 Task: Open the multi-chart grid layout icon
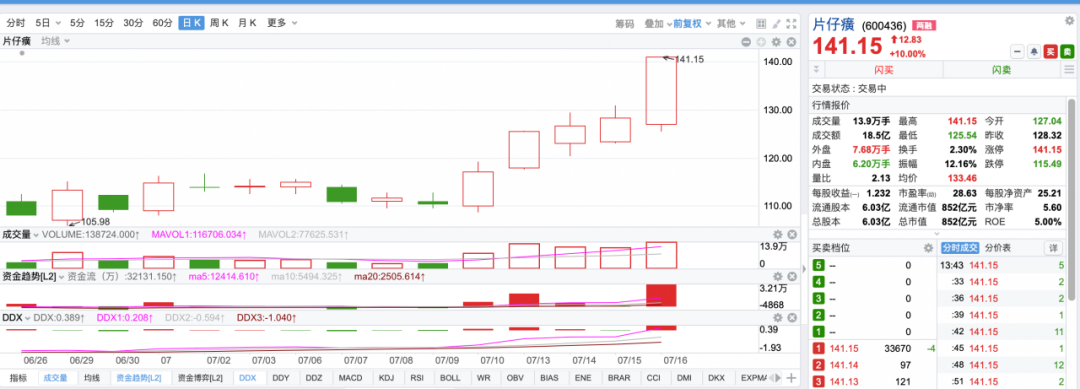761,23
